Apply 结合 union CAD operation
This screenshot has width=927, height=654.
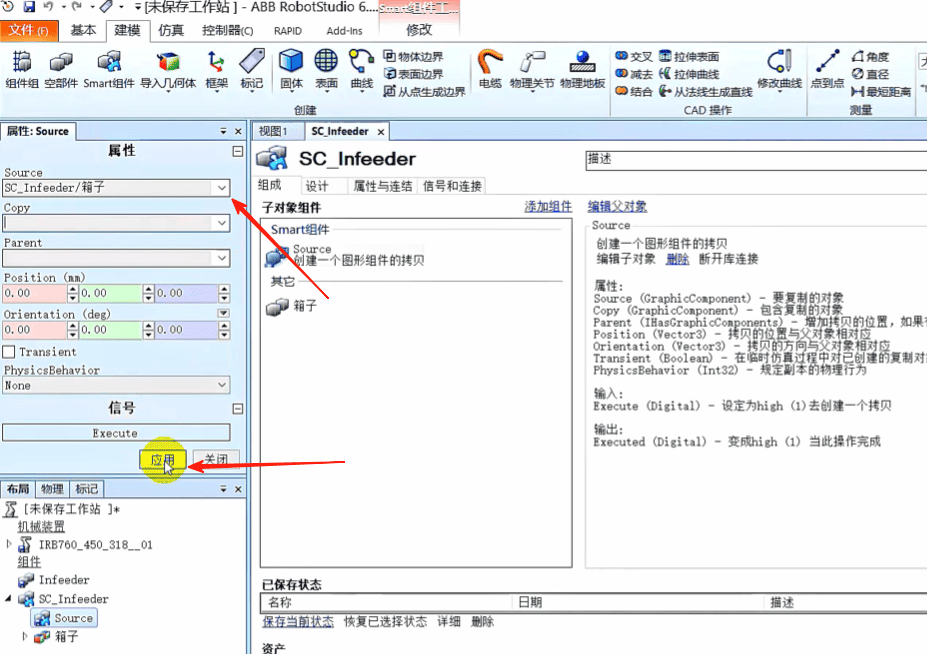click(634, 92)
